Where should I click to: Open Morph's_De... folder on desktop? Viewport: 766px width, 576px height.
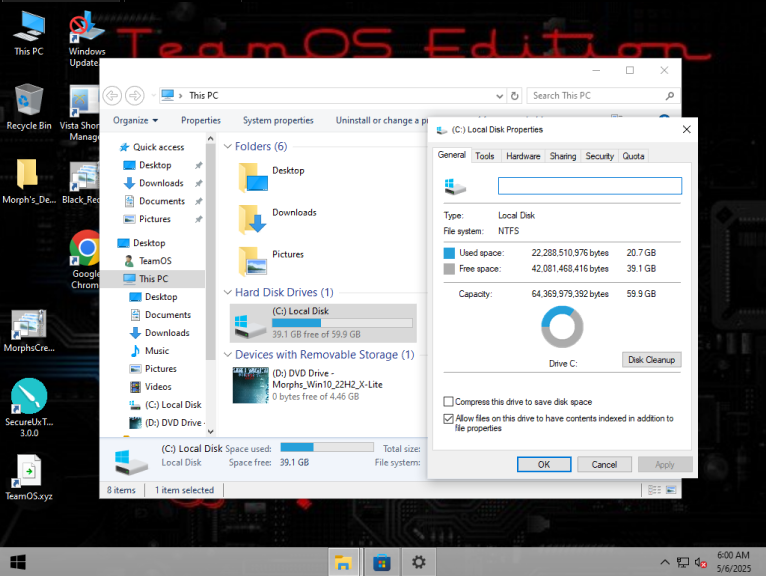click(28, 181)
